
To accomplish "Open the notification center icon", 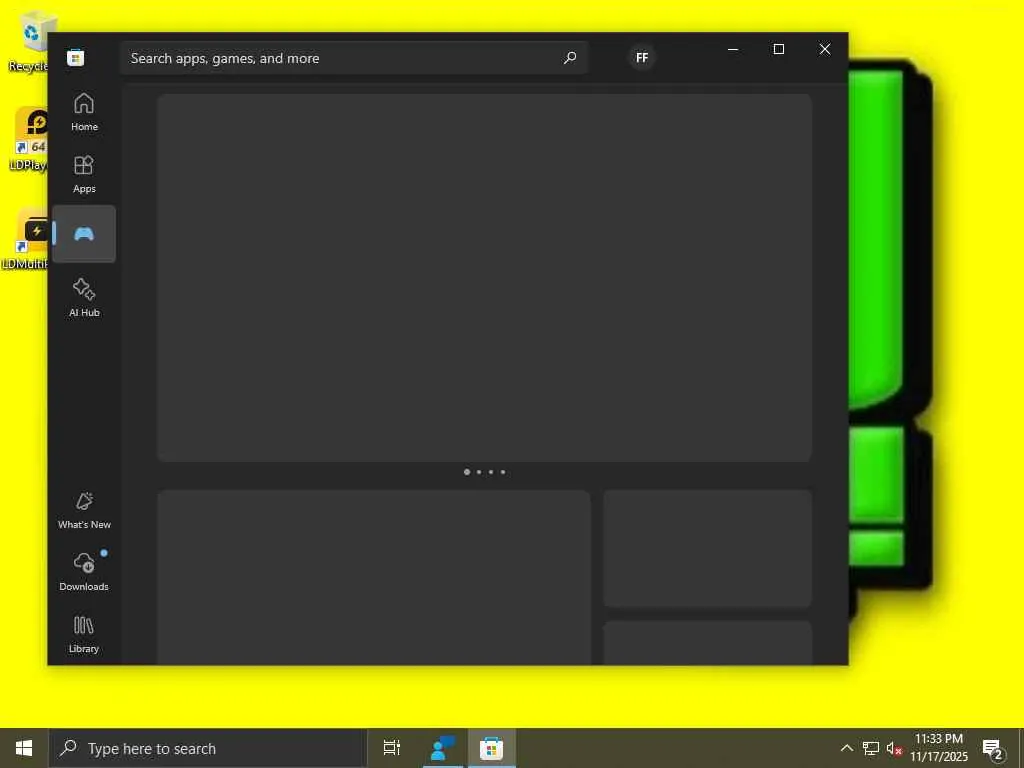I will coord(993,748).
